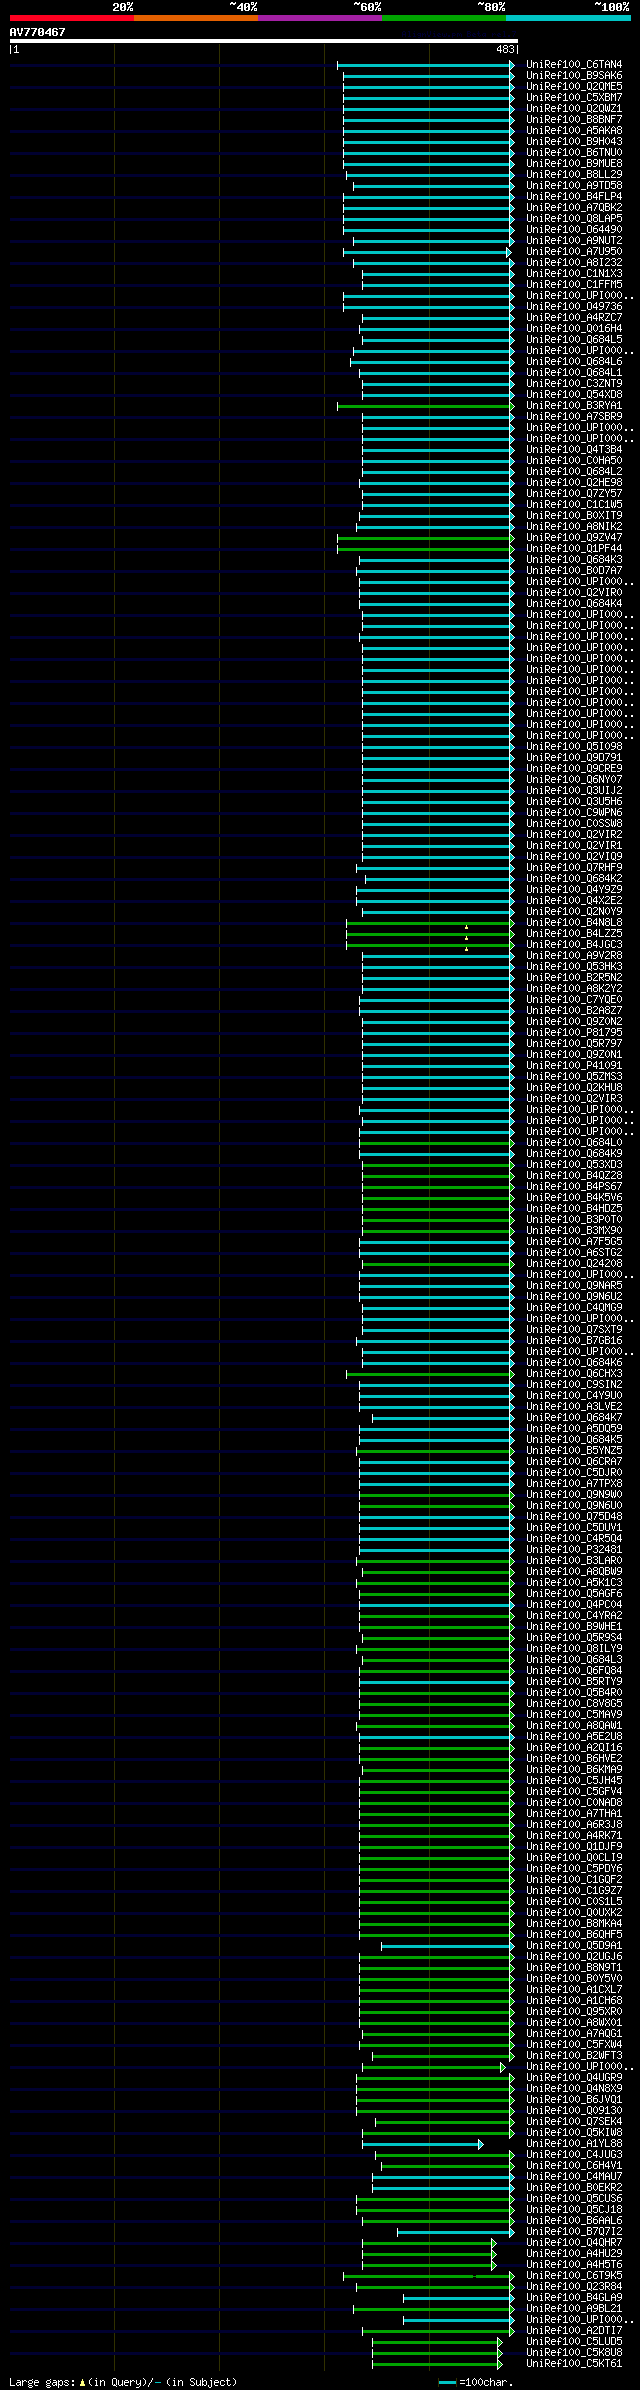Image resolution: width=640 pixels, height=2390 pixels.
Task: Open hit UniRef100_Q2HE98
Action: pos(574,483)
